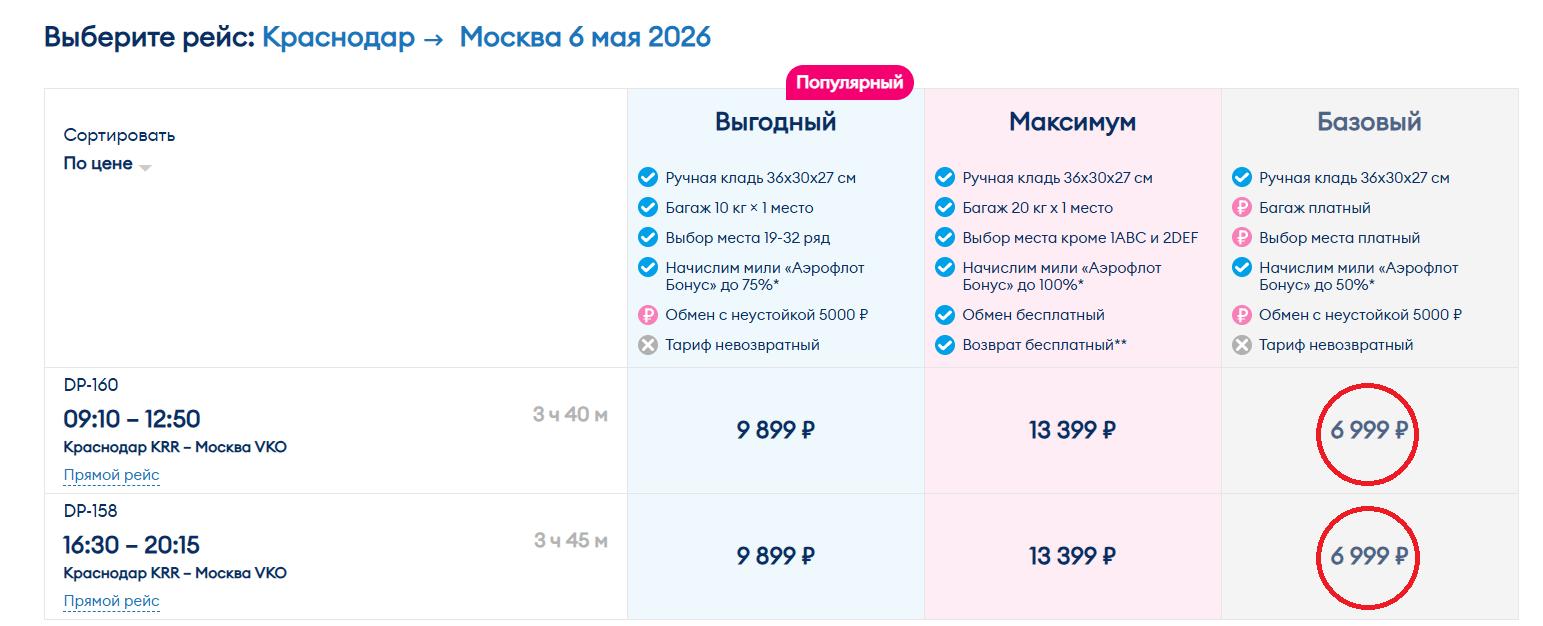Expand "Прямой рейс" details for flight DP-158
Screen dimensions: 1543x626
[111, 601]
